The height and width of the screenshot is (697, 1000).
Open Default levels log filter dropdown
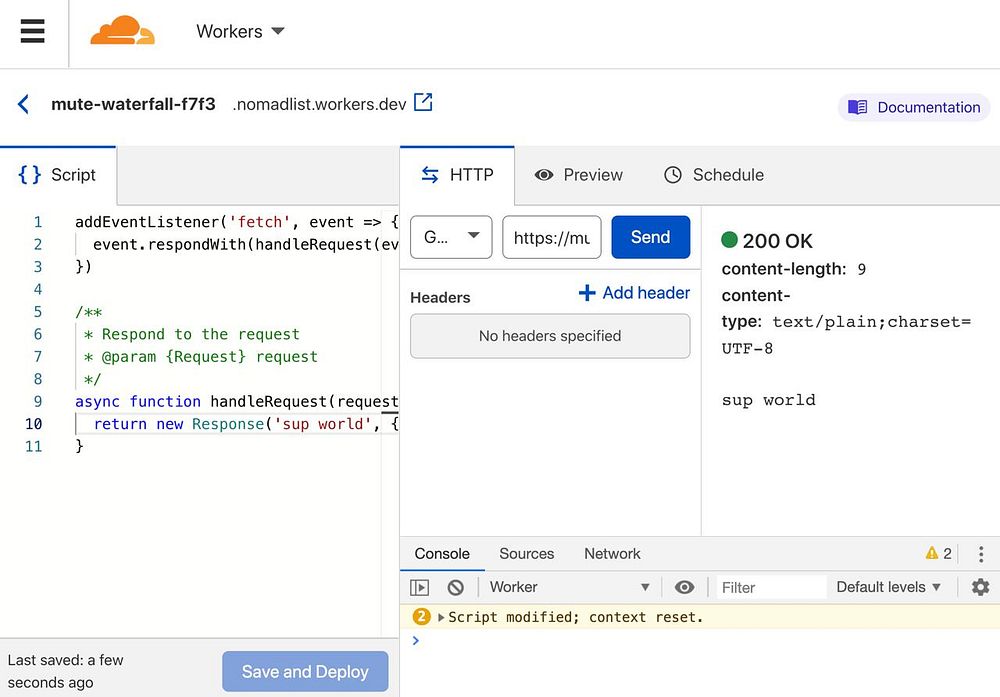click(x=889, y=587)
